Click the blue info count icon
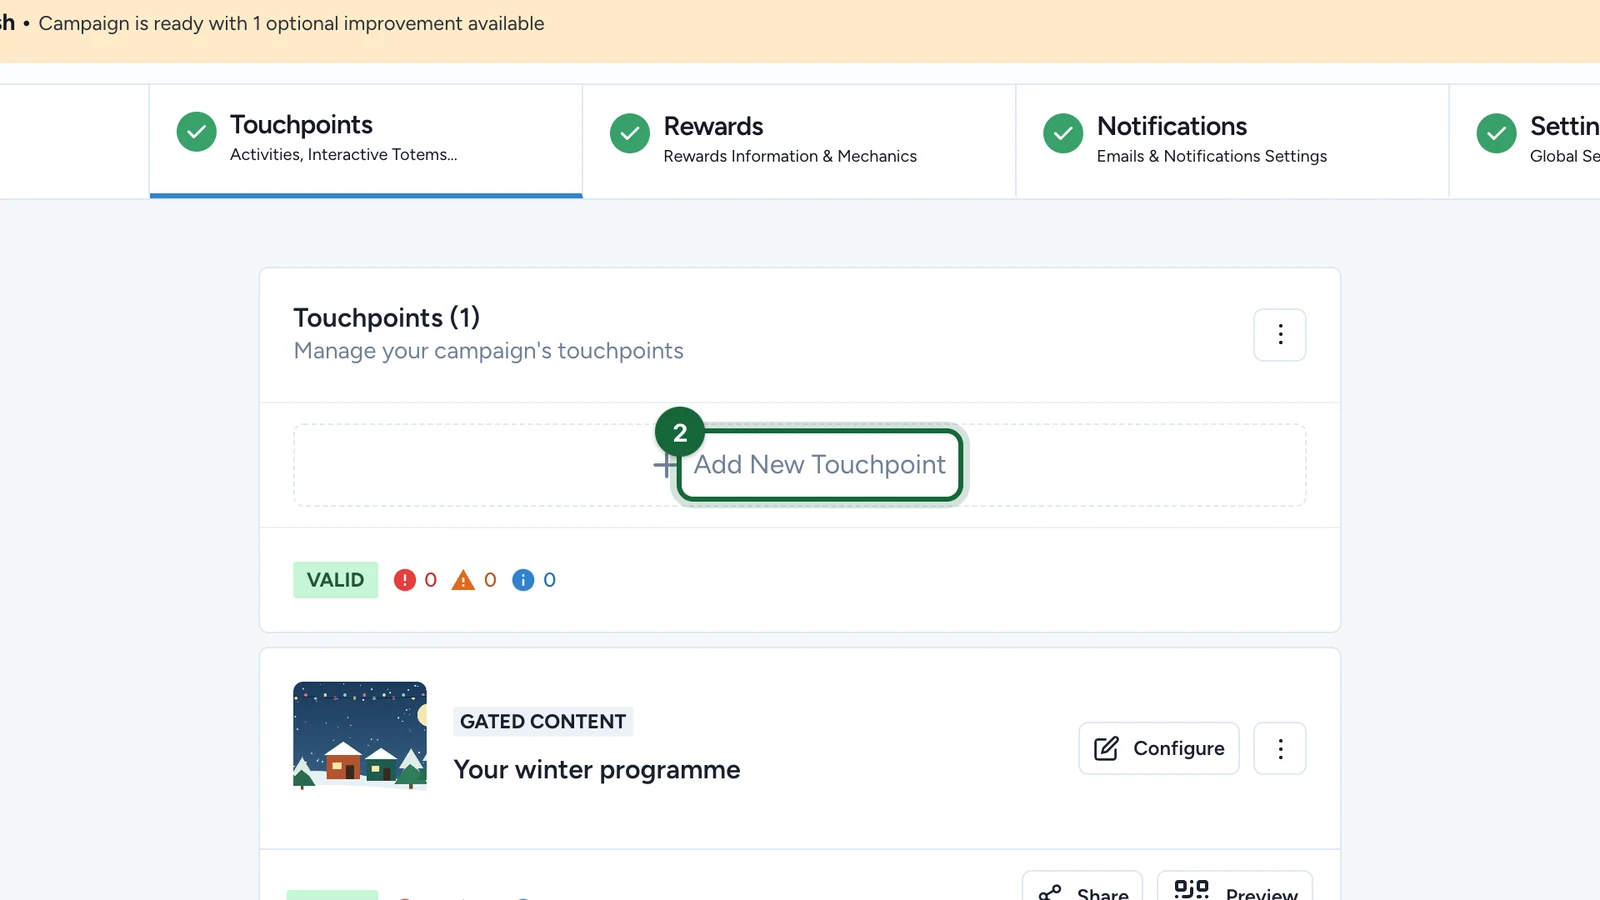The height and width of the screenshot is (900, 1600). point(523,580)
